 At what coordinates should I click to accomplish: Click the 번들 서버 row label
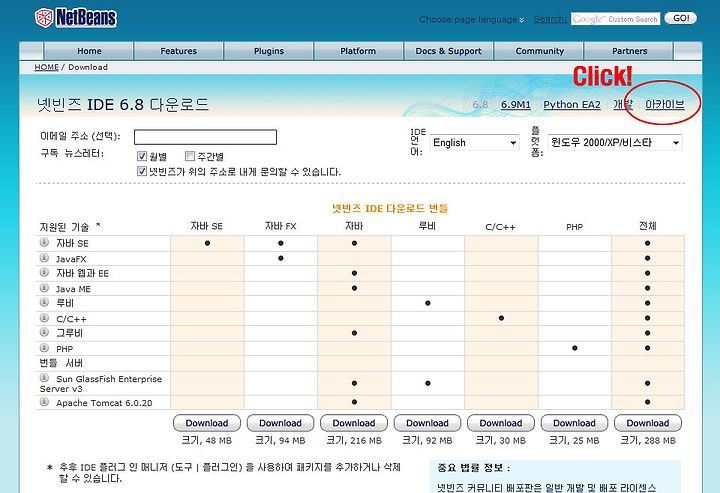[x=61, y=363]
